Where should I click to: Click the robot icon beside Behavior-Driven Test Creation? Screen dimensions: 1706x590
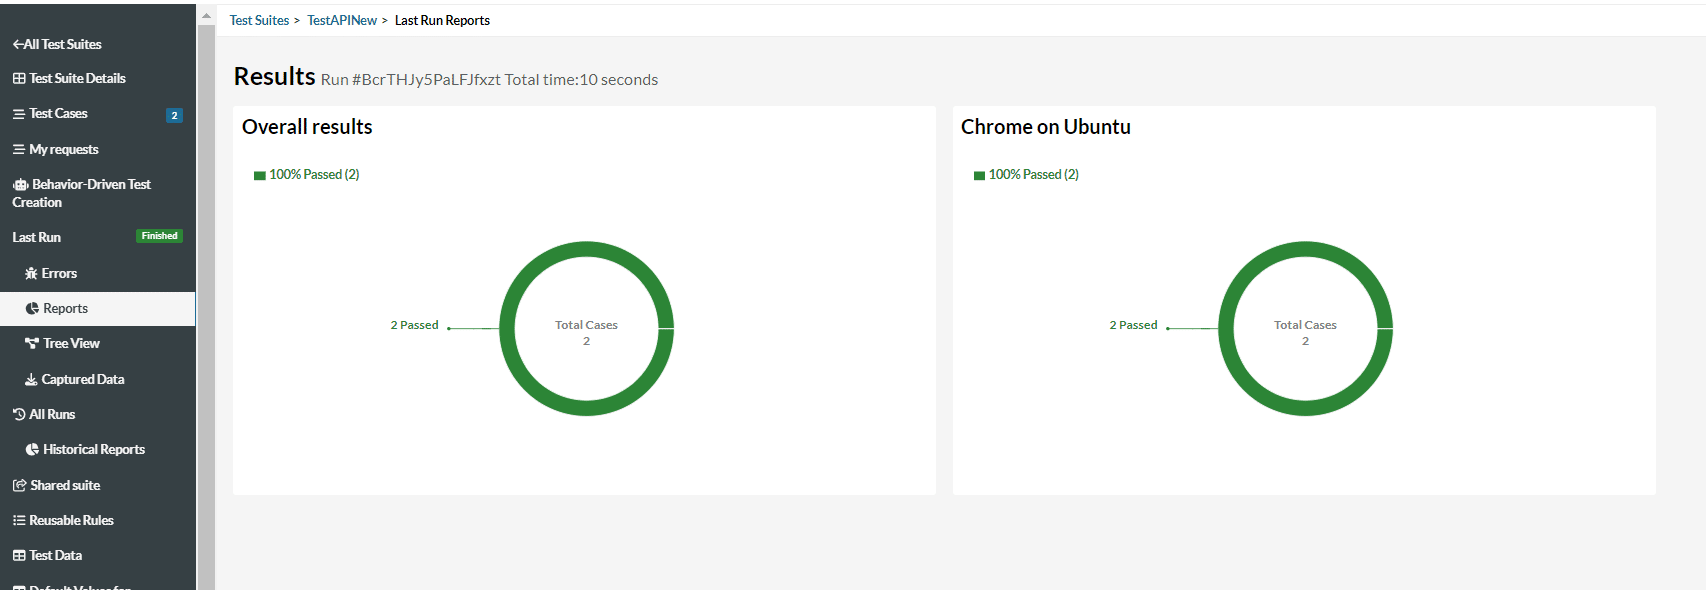20,185
